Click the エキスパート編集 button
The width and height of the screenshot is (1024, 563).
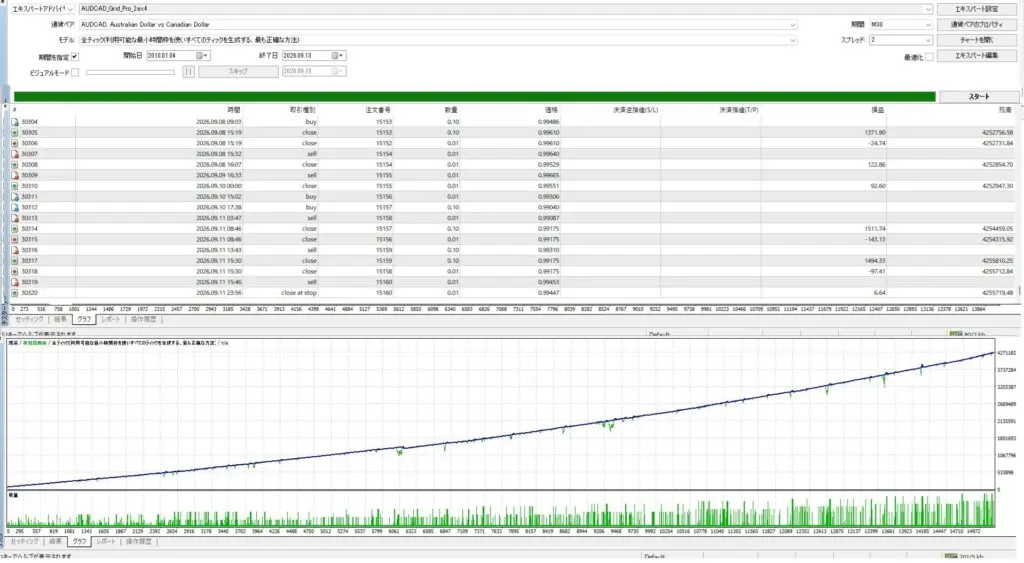pyautogui.click(x=976, y=56)
